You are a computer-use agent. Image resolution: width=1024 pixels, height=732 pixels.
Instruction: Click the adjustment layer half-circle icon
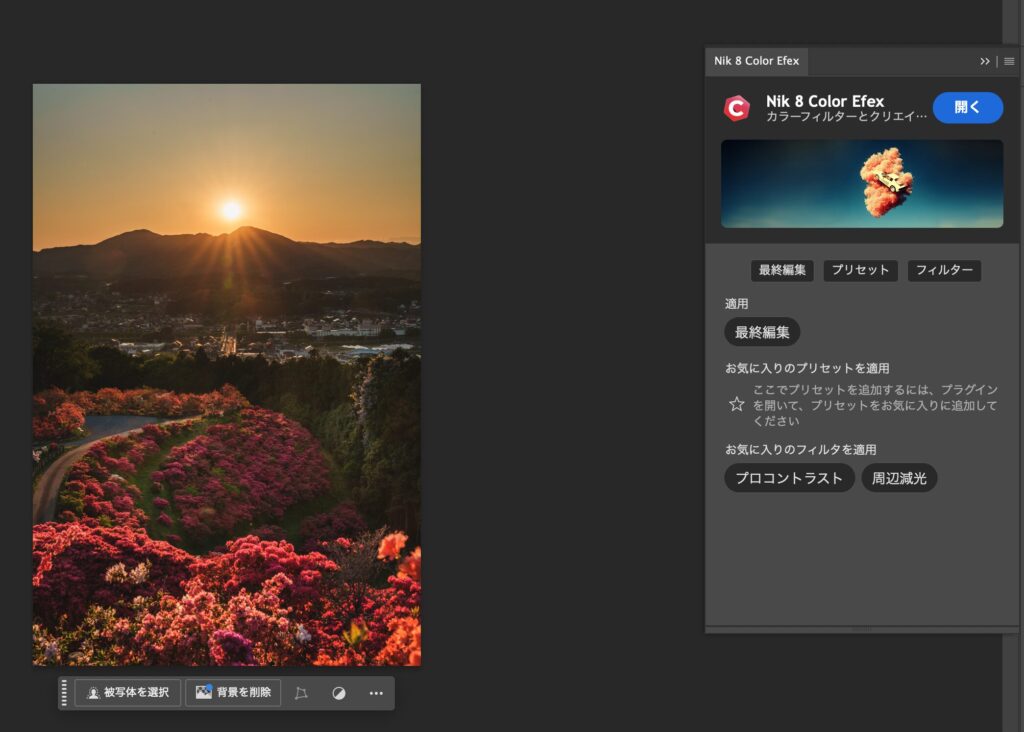[339, 693]
